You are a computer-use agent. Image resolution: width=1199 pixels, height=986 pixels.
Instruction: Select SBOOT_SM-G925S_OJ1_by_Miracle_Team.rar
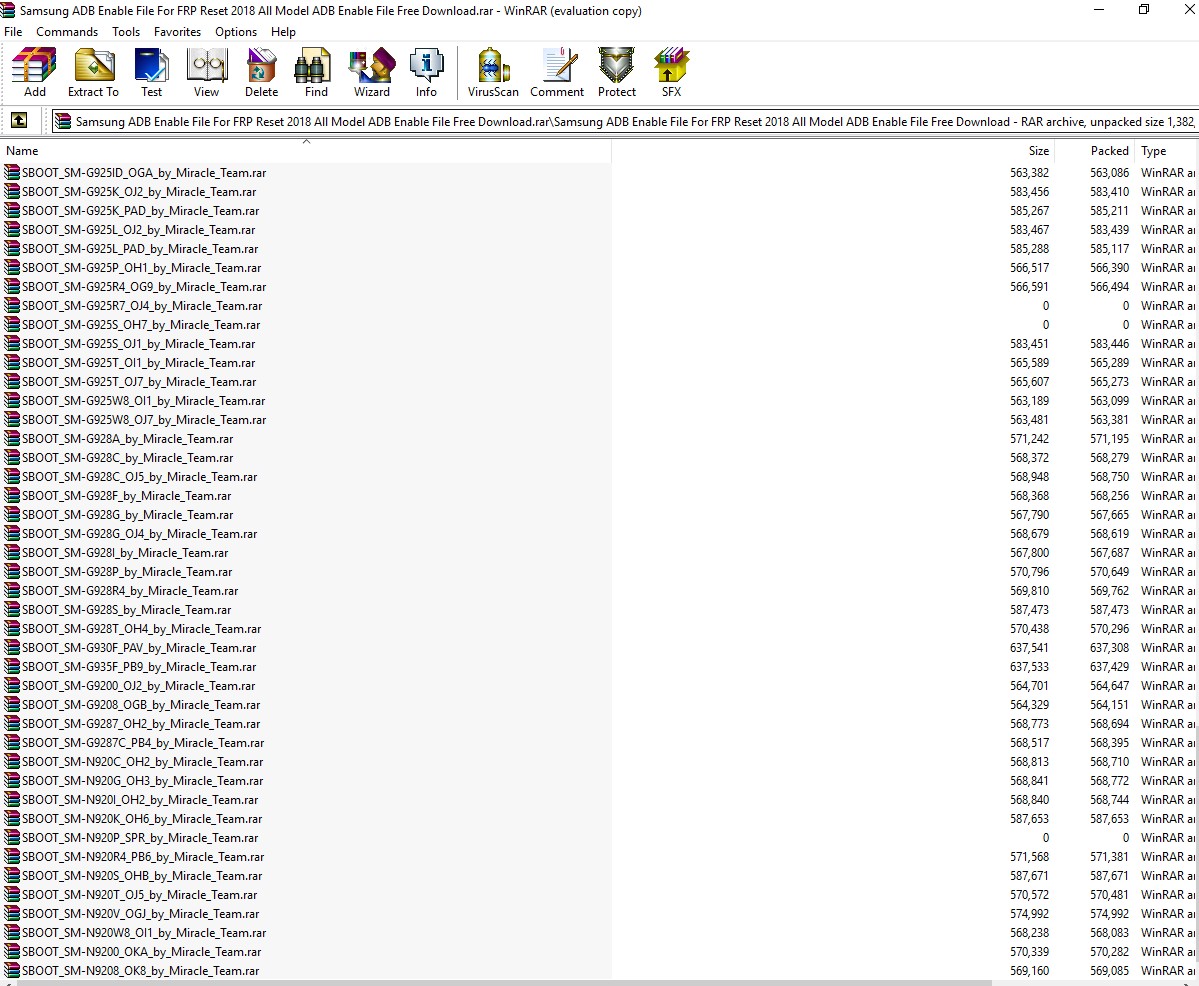point(138,344)
